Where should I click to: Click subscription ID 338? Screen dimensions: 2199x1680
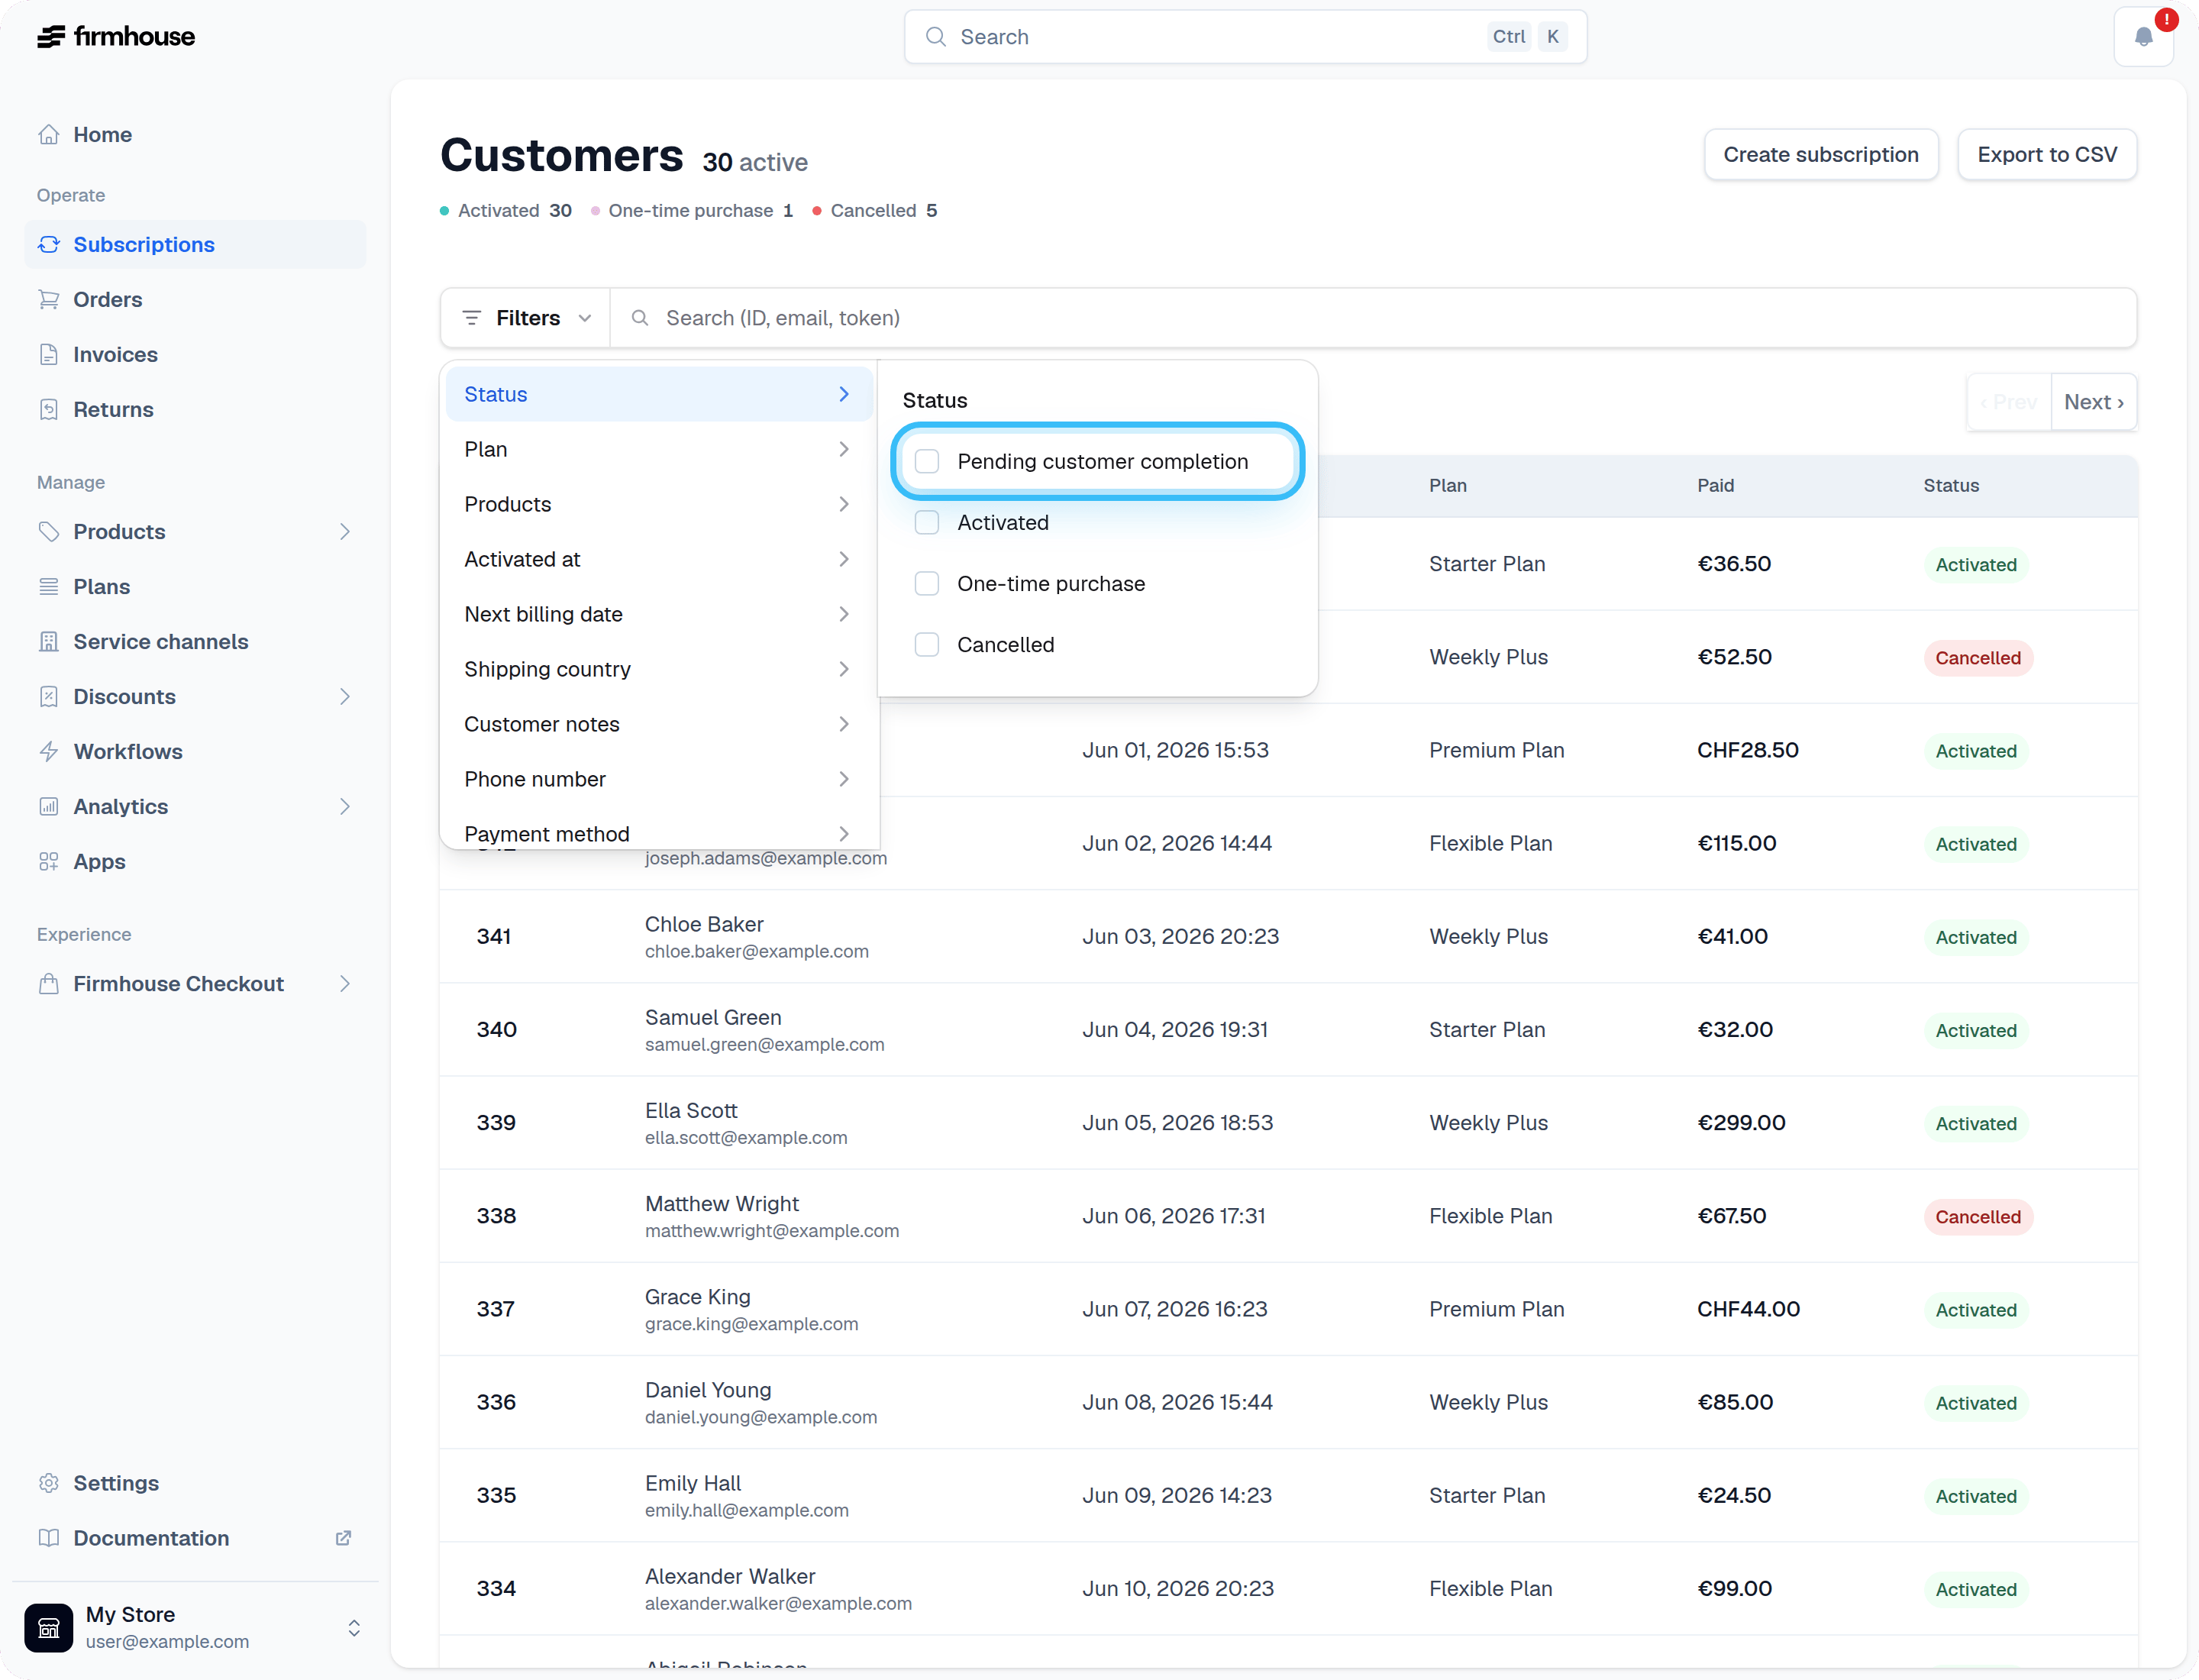tap(496, 1216)
